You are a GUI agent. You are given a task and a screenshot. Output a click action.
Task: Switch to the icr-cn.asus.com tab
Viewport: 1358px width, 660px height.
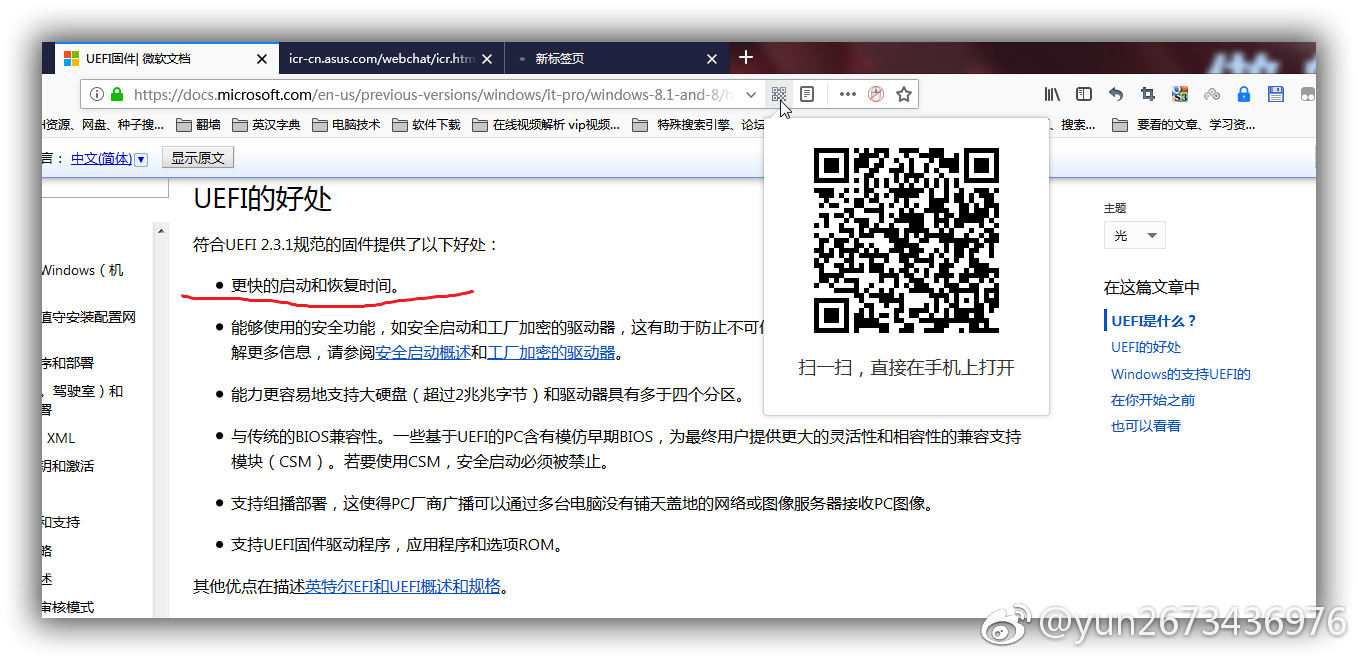pos(380,59)
